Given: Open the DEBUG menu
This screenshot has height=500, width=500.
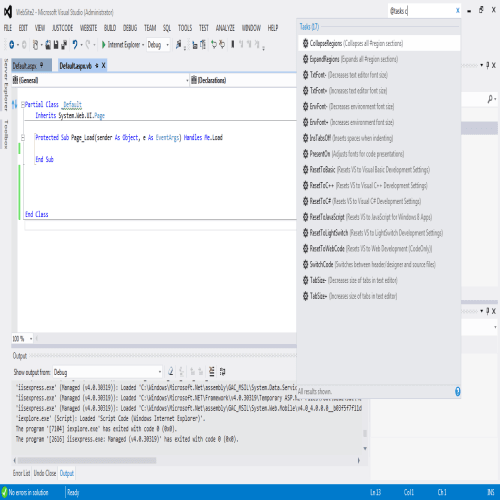Looking at the screenshot, I should click(x=130, y=28).
